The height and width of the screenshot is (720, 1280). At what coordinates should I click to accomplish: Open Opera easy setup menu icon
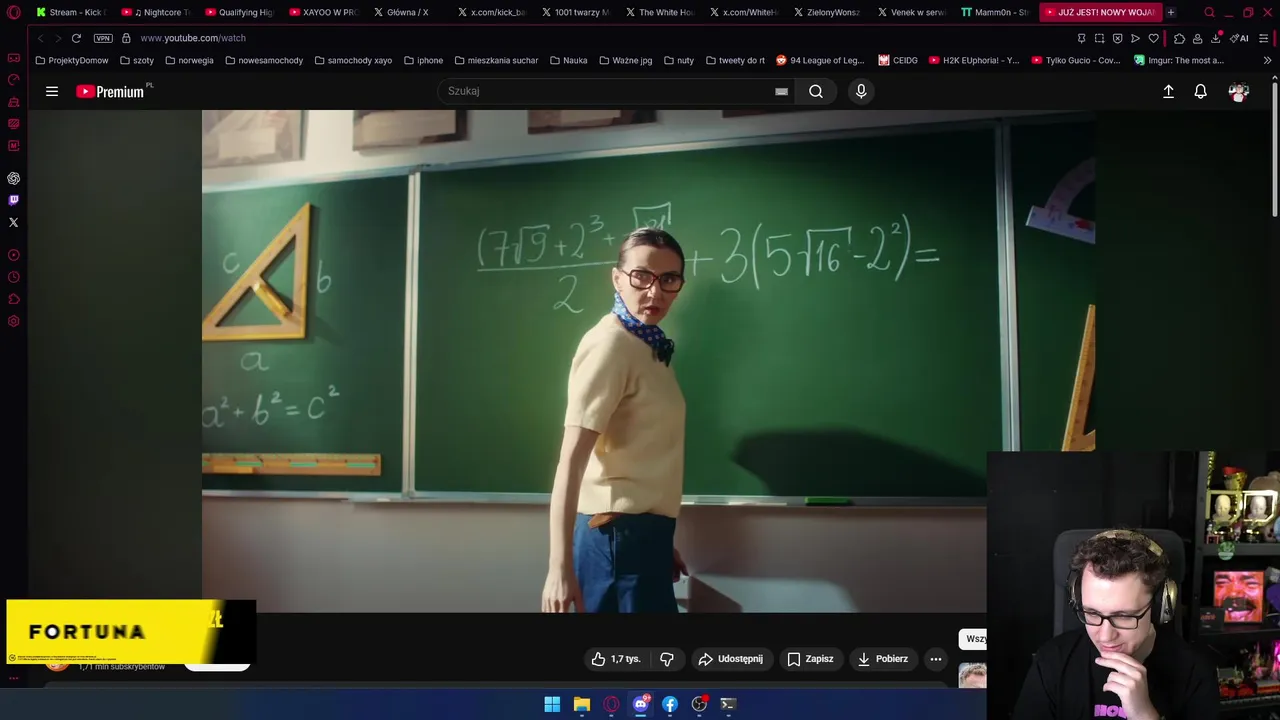coord(1264,38)
